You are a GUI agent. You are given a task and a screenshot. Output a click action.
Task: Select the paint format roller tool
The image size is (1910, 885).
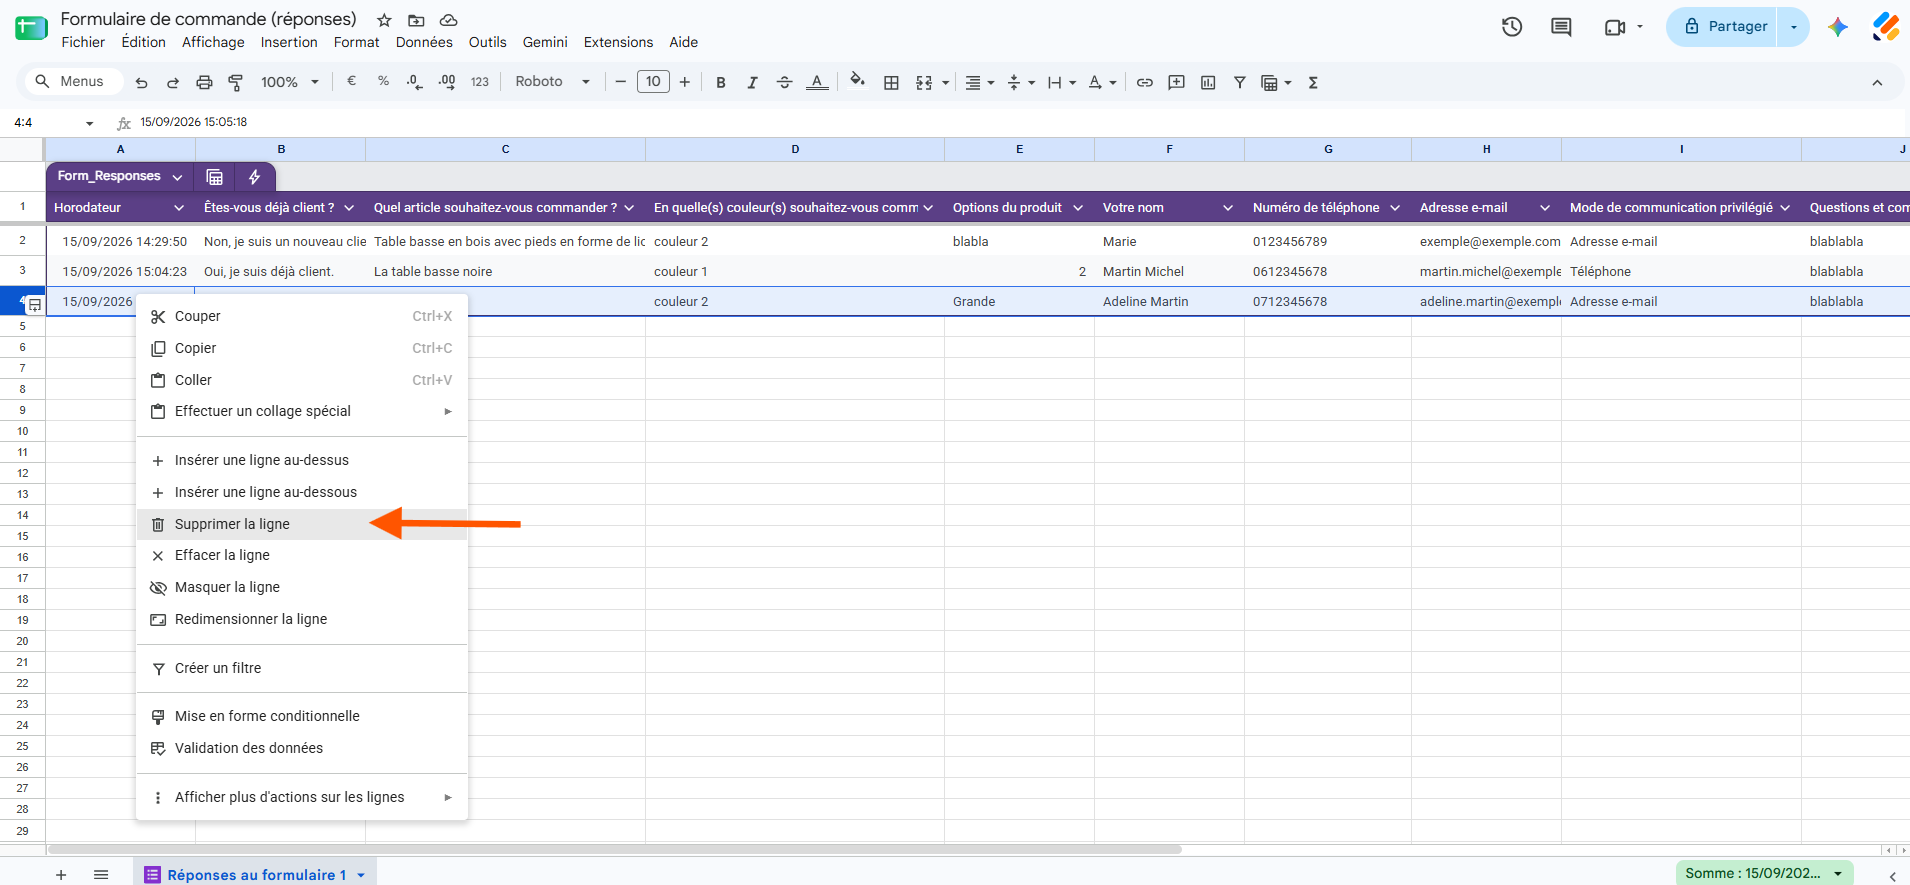pyautogui.click(x=236, y=82)
